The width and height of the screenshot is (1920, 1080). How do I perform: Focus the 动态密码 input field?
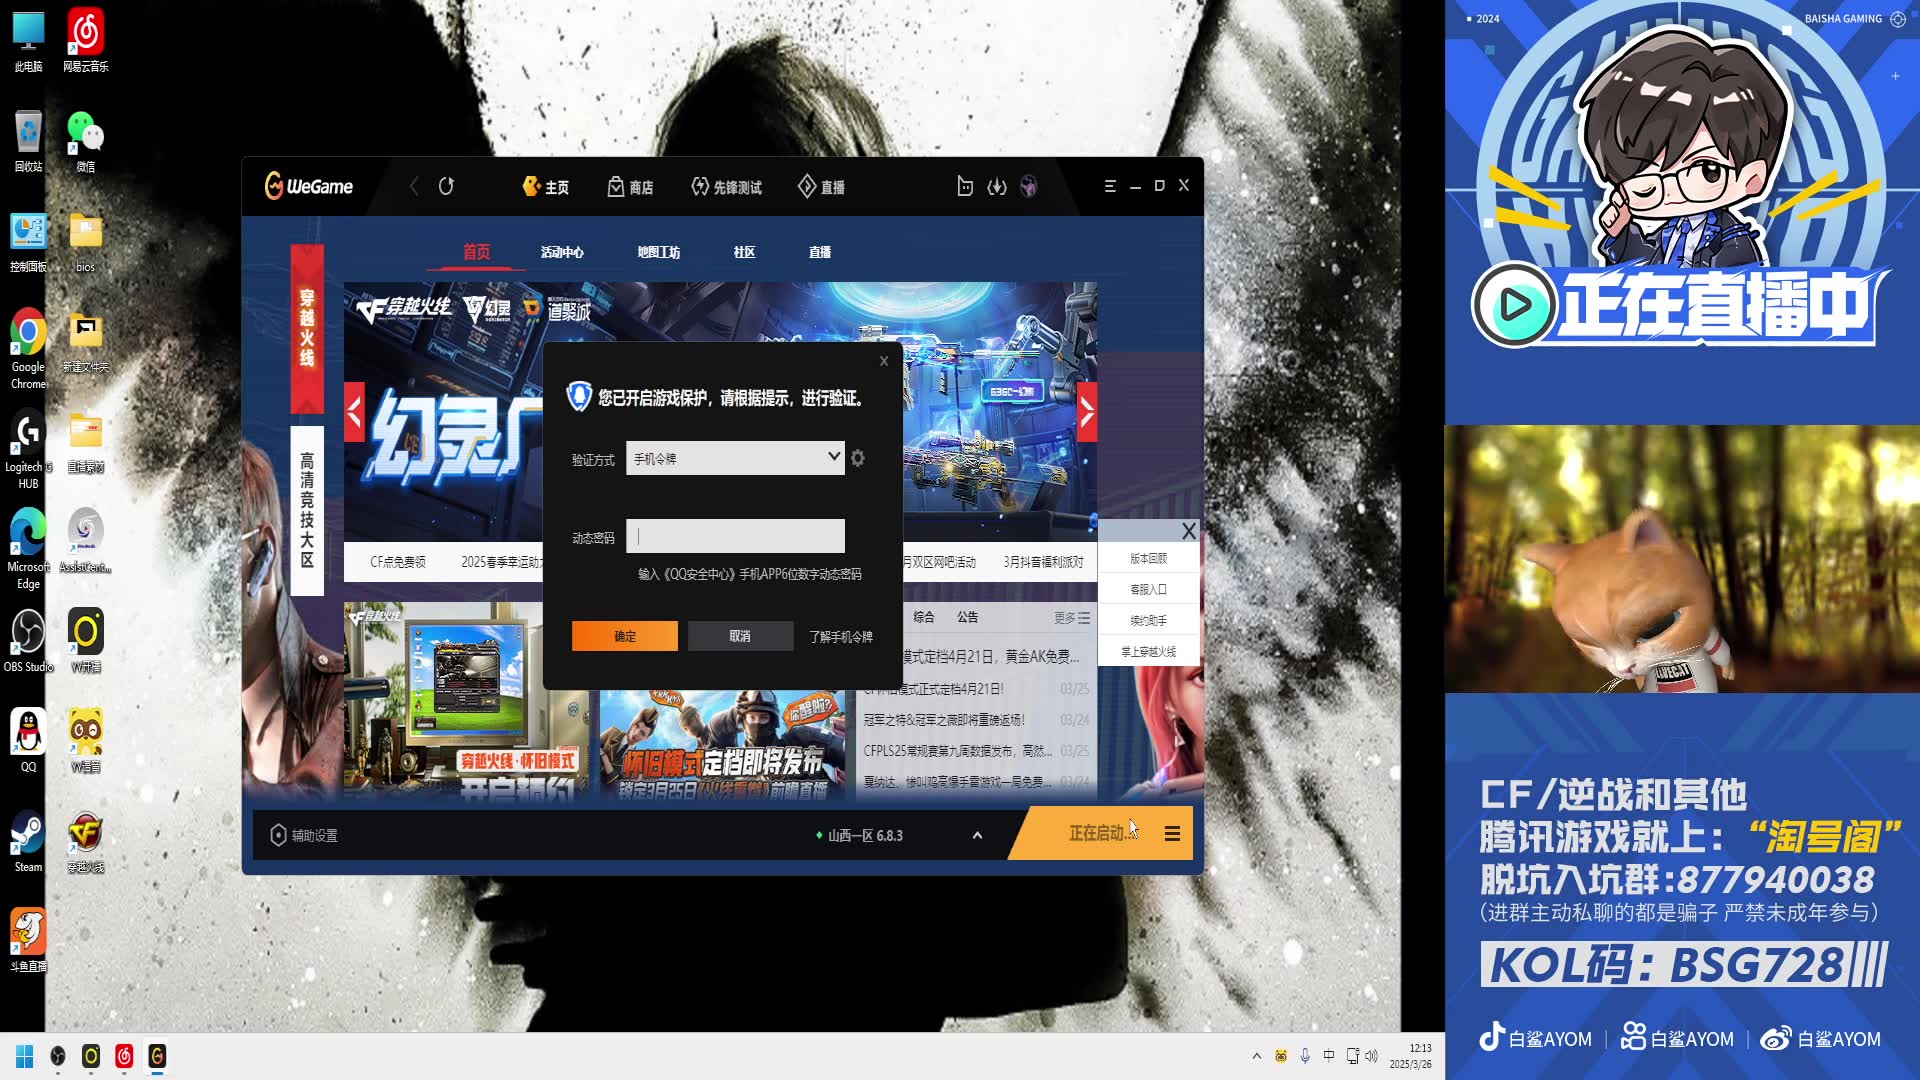[735, 536]
